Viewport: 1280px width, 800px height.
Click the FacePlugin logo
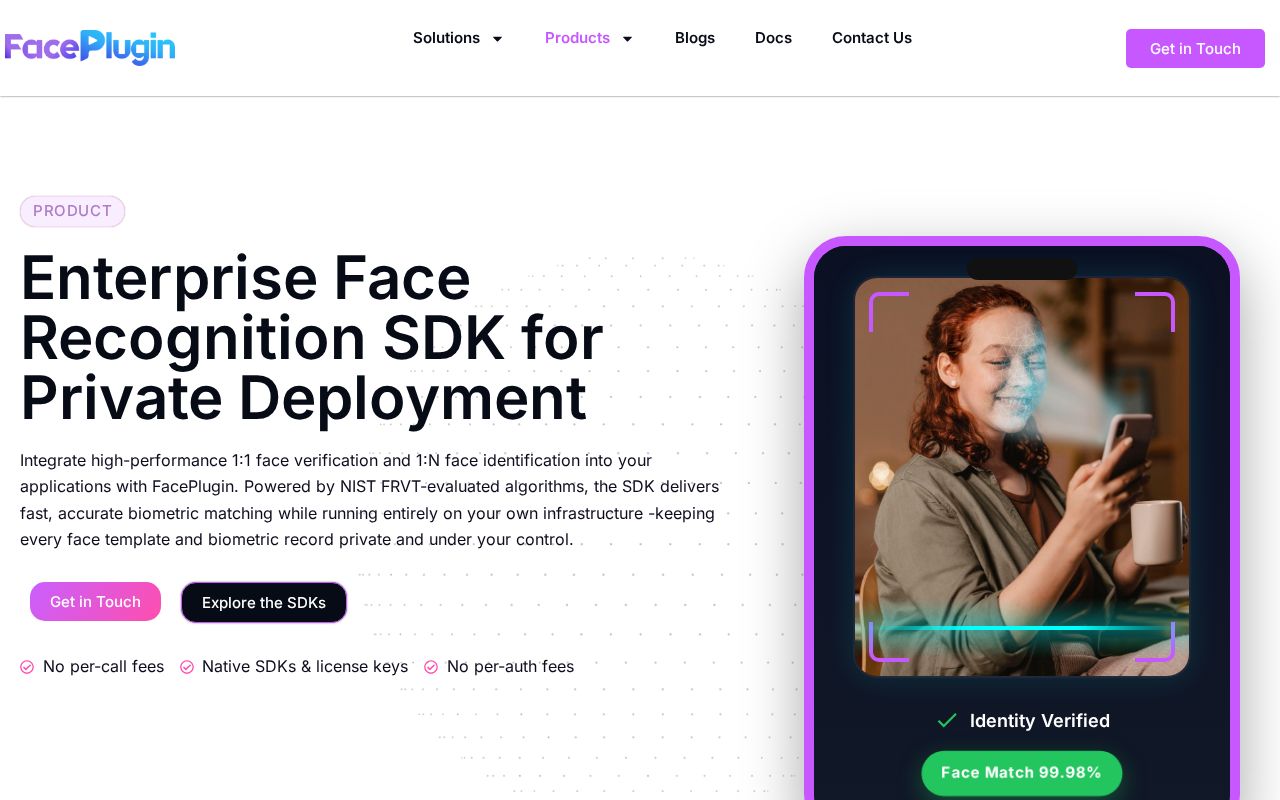[x=90, y=47]
